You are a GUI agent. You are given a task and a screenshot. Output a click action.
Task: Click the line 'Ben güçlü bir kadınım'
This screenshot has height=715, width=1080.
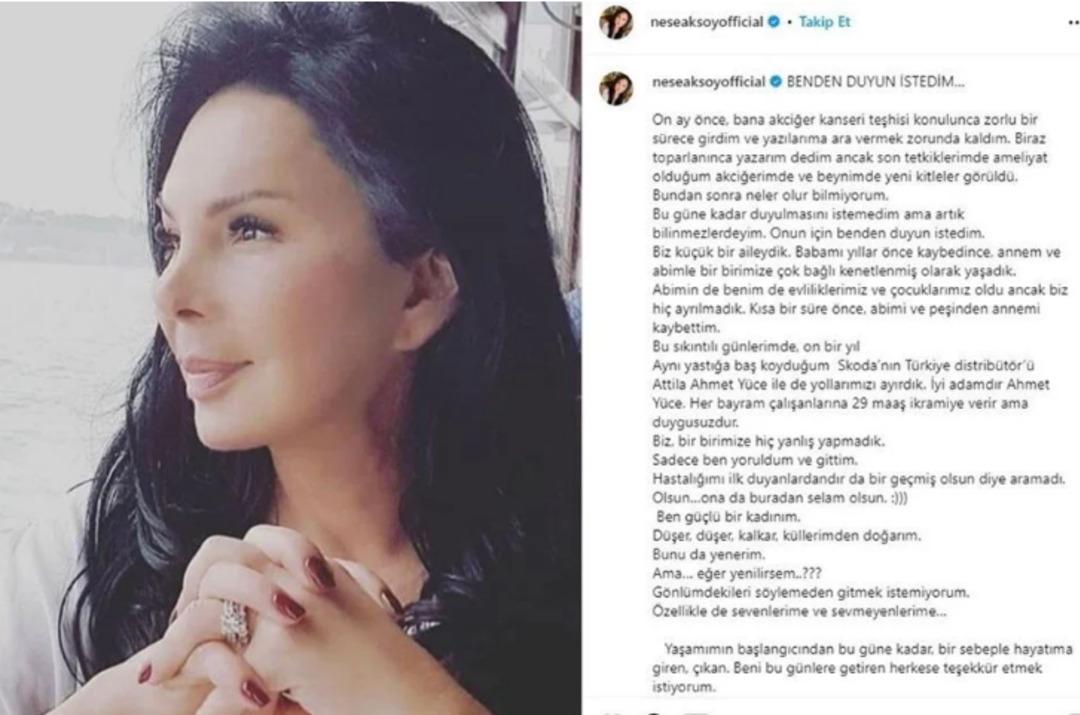pyautogui.click(x=728, y=517)
